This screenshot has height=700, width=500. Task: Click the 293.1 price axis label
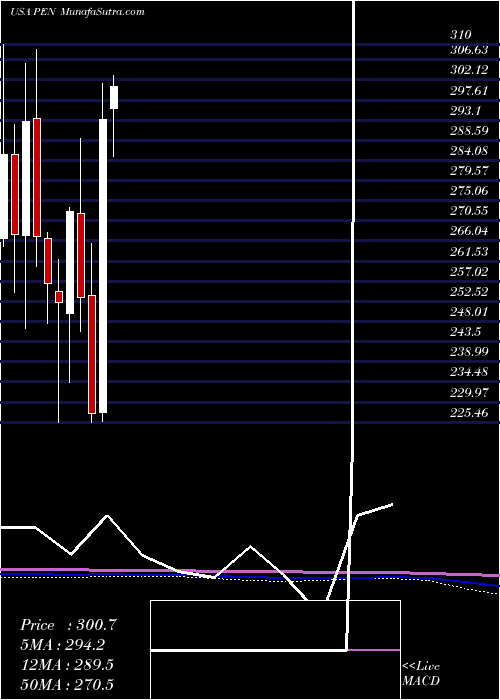click(465, 111)
